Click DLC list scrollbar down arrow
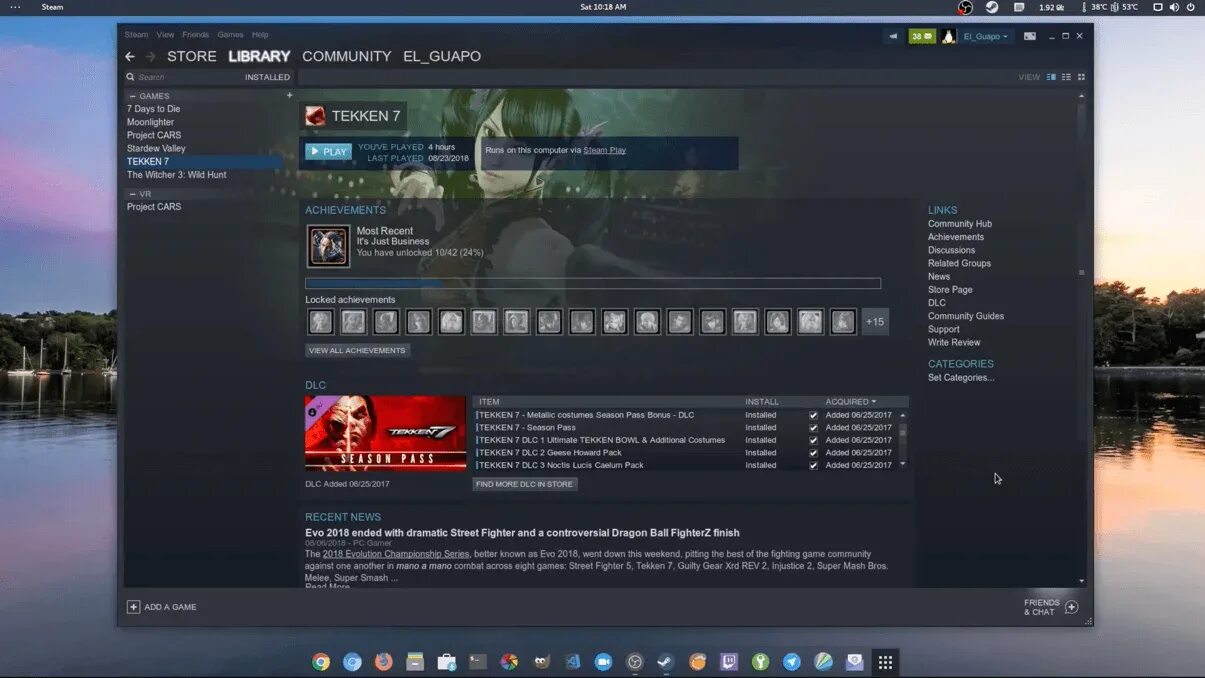Viewport: 1205px width, 678px height. tap(903, 464)
